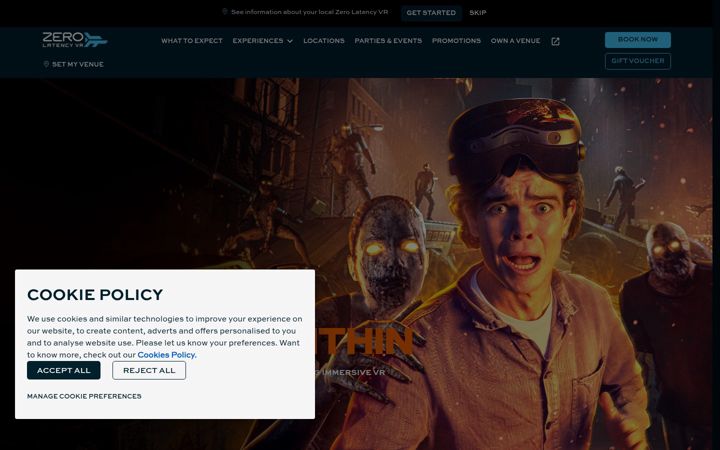This screenshot has height=450, width=720.
Task: Open the Experiences menu item
Action: click(x=258, y=41)
